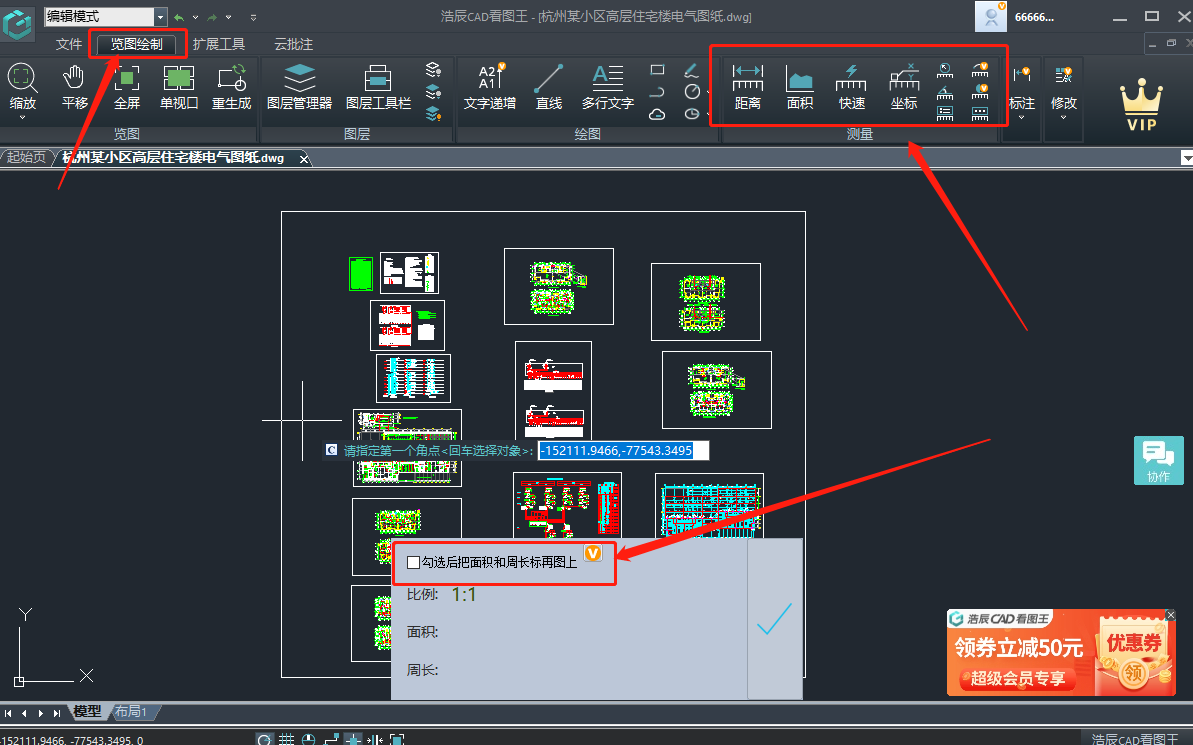Expand the 缩放 zoom dropdown arrow

coord(22,117)
